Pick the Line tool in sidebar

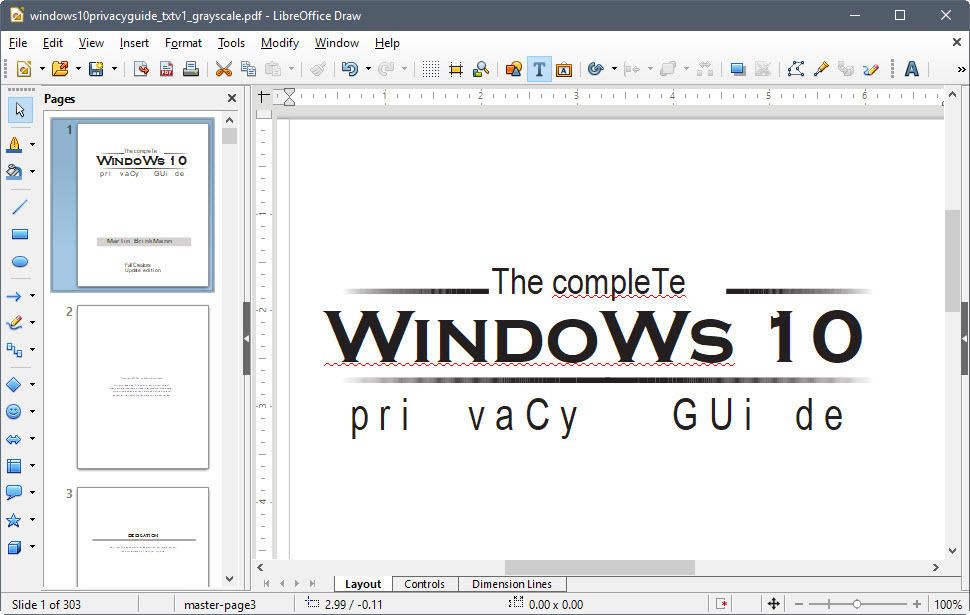coord(19,207)
